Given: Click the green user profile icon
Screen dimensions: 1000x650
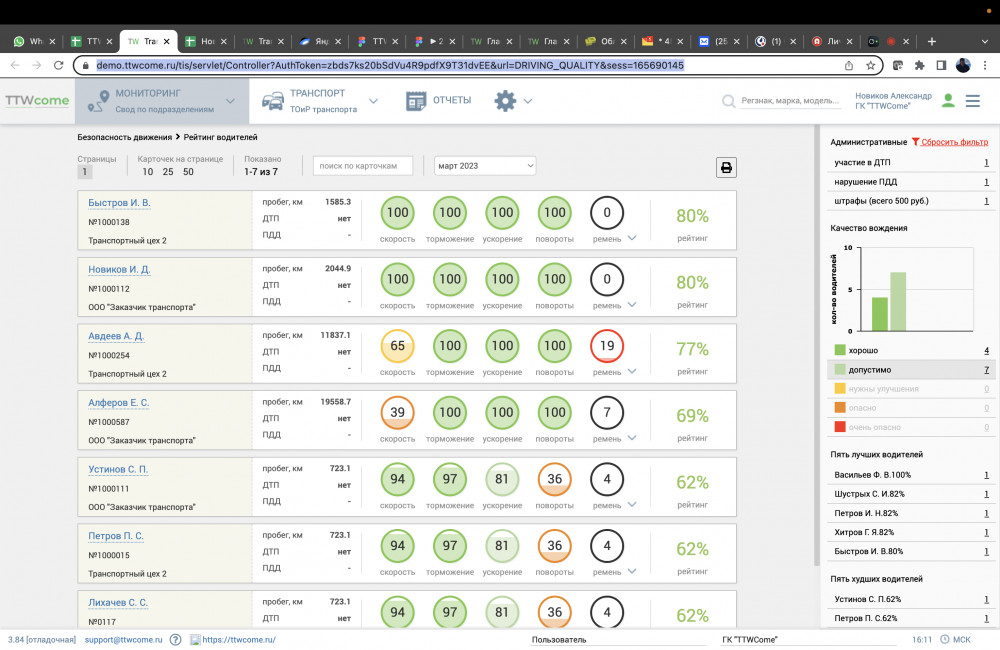Looking at the screenshot, I should click(947, 101).
